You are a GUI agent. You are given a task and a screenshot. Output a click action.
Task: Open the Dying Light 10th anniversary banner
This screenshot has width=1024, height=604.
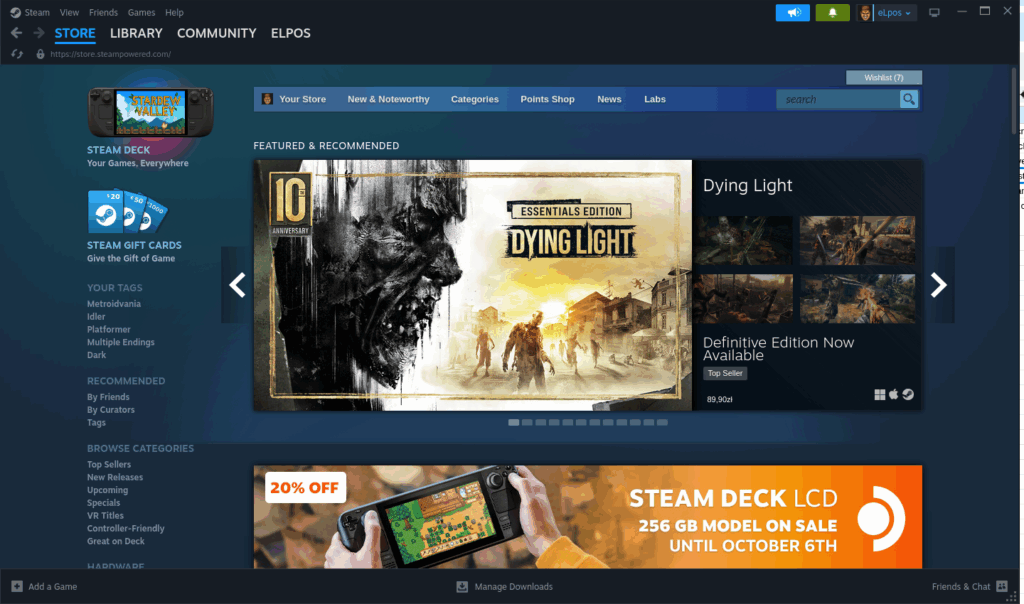click(x=473, y=285)
